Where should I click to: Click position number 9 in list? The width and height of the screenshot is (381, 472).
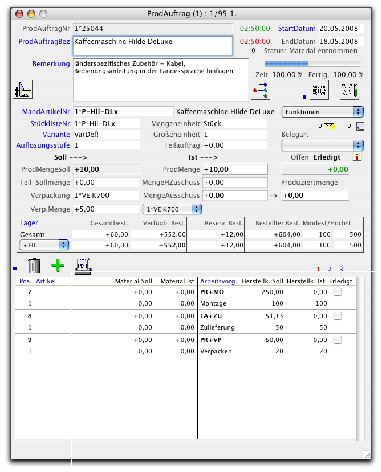(30, 340)
